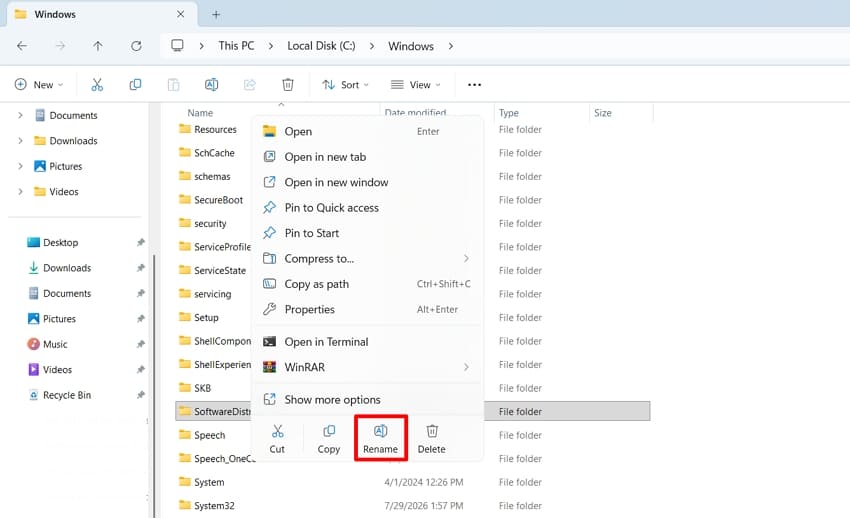This screenshot has width=850, height=518.
Task: Click the Copy icon in the toolbar
Action: [135, 85]
